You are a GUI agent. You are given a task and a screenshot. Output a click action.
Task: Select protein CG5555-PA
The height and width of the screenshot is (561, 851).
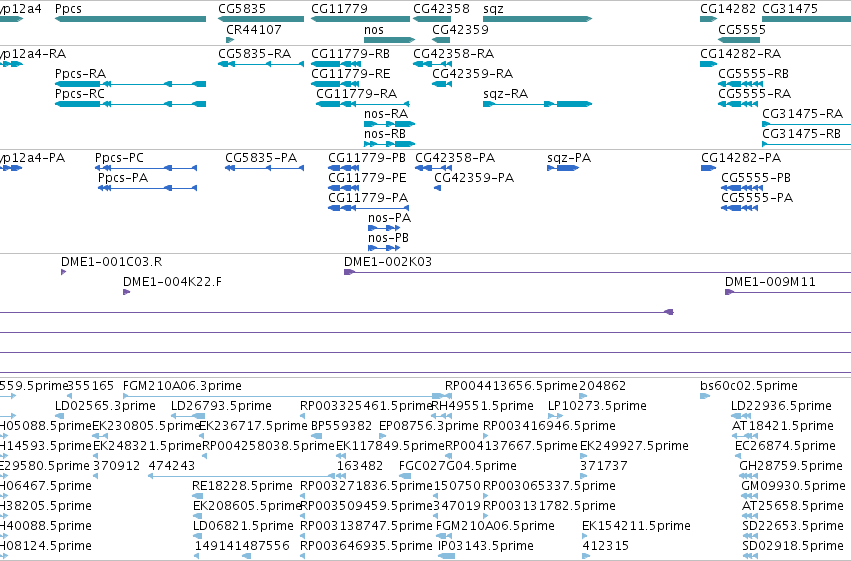point(757,198)
